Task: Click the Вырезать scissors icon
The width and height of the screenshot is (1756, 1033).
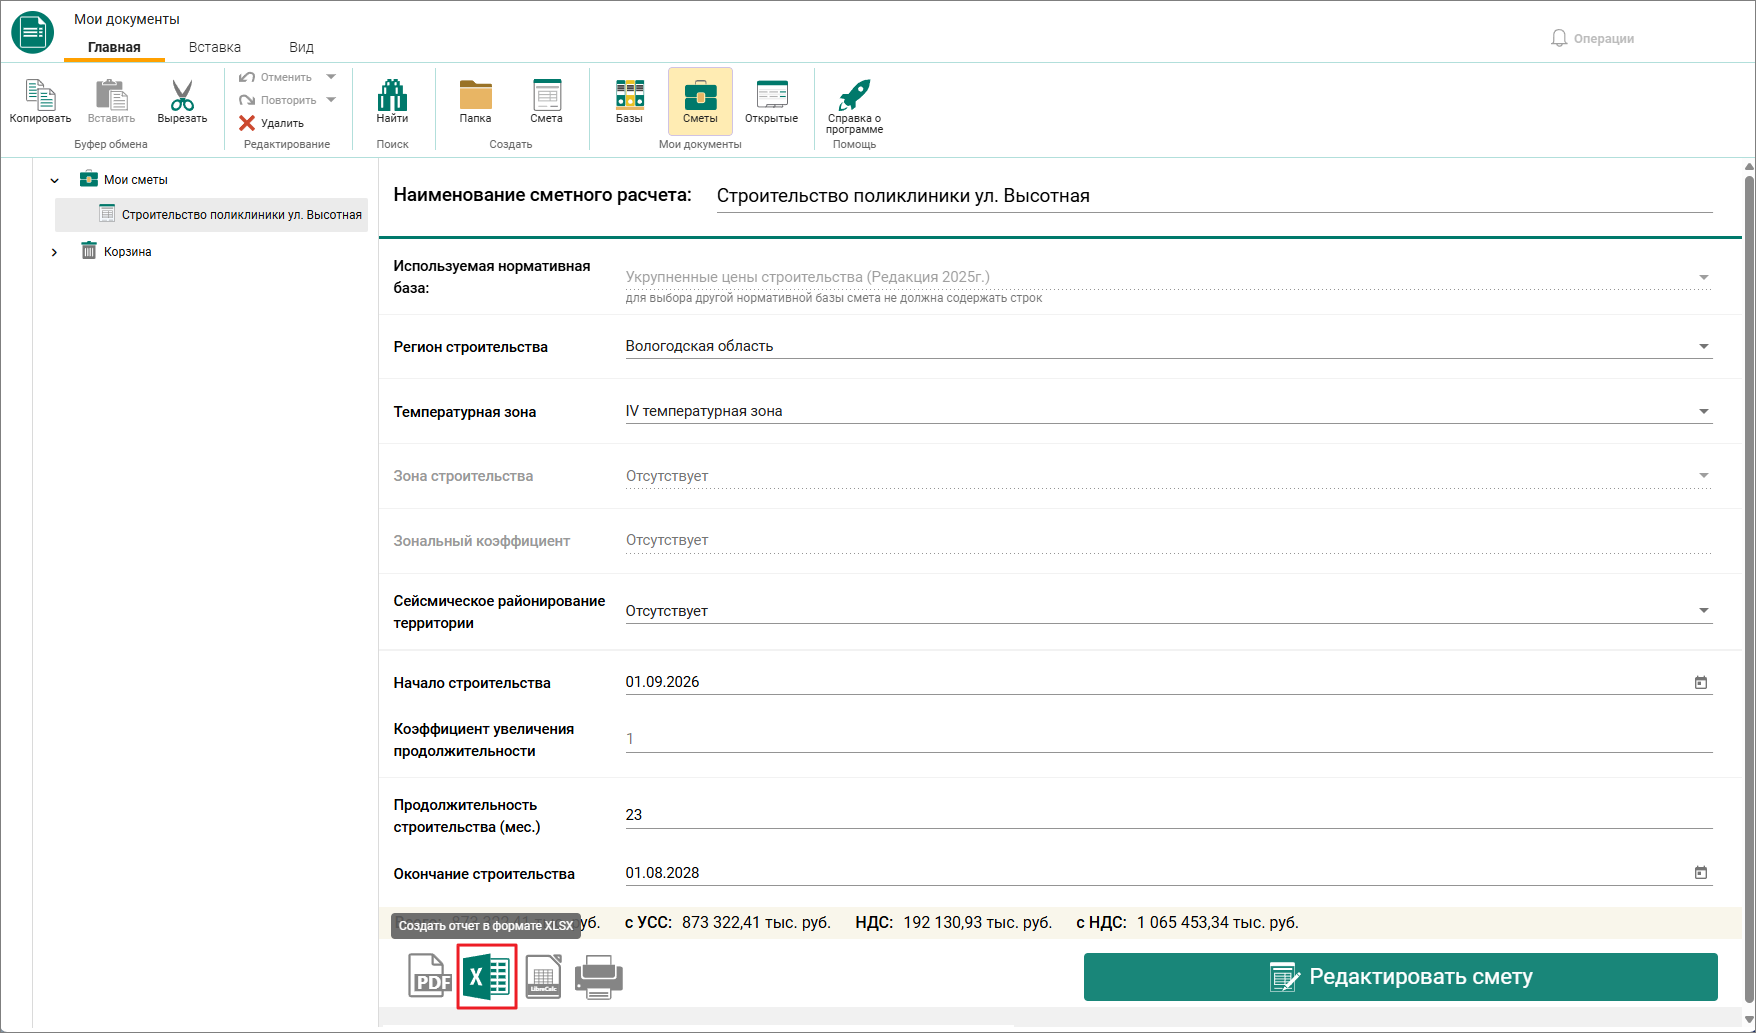Action: tap(182, 95)
